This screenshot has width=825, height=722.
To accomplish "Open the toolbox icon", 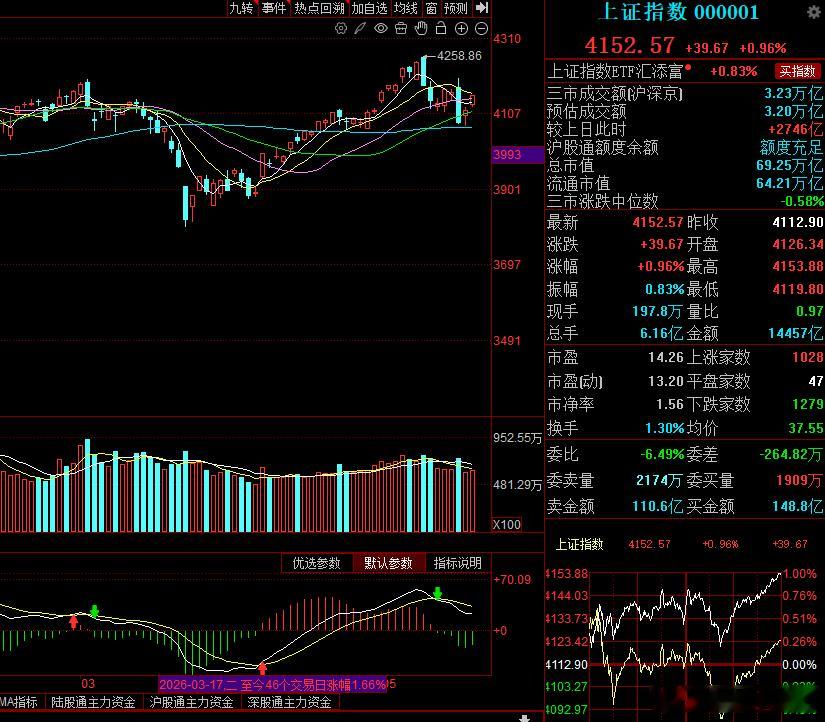I will click(x=401, y=28).
